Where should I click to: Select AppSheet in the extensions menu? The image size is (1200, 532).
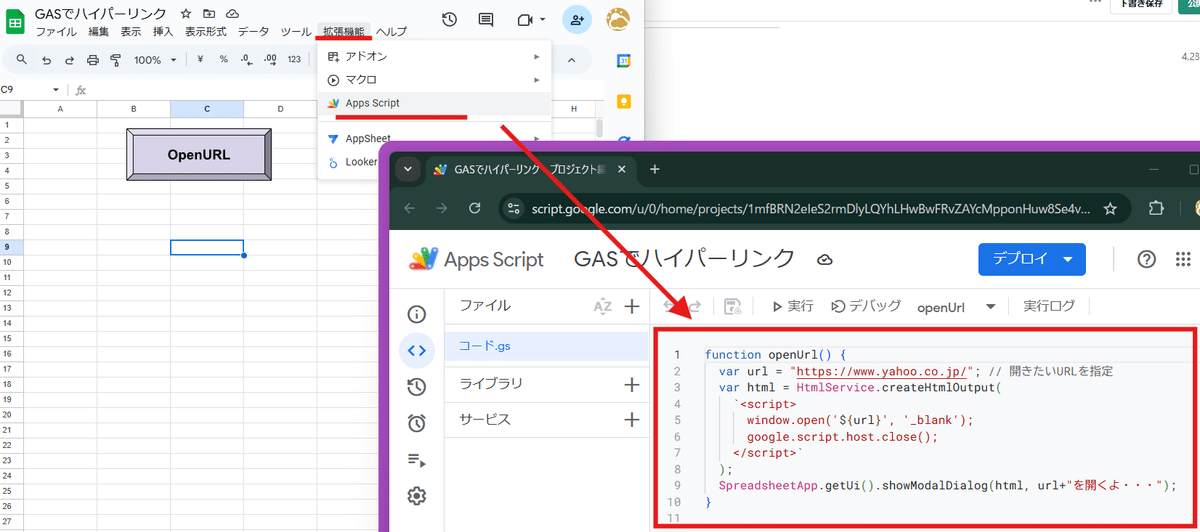tap(434, 138)
